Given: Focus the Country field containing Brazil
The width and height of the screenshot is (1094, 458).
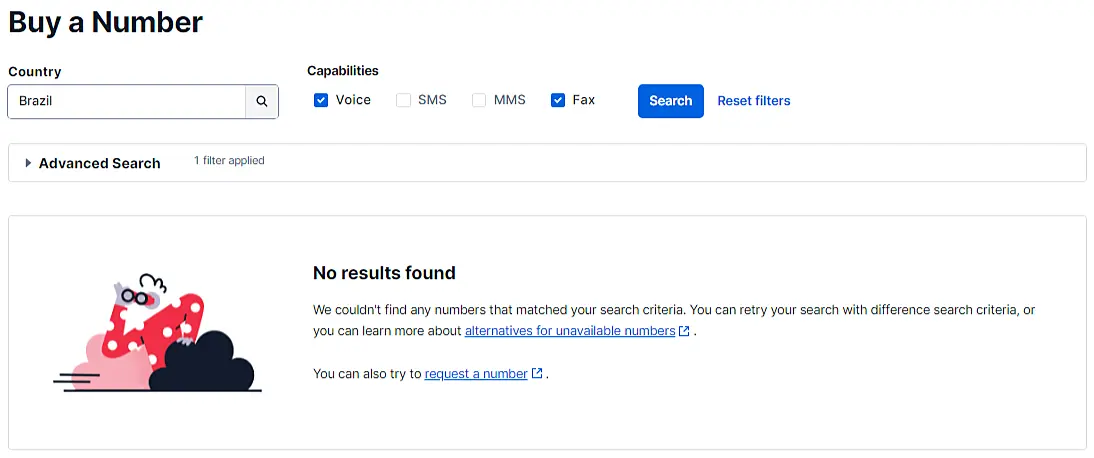Looking at the screenshot, I should (126, 101).
